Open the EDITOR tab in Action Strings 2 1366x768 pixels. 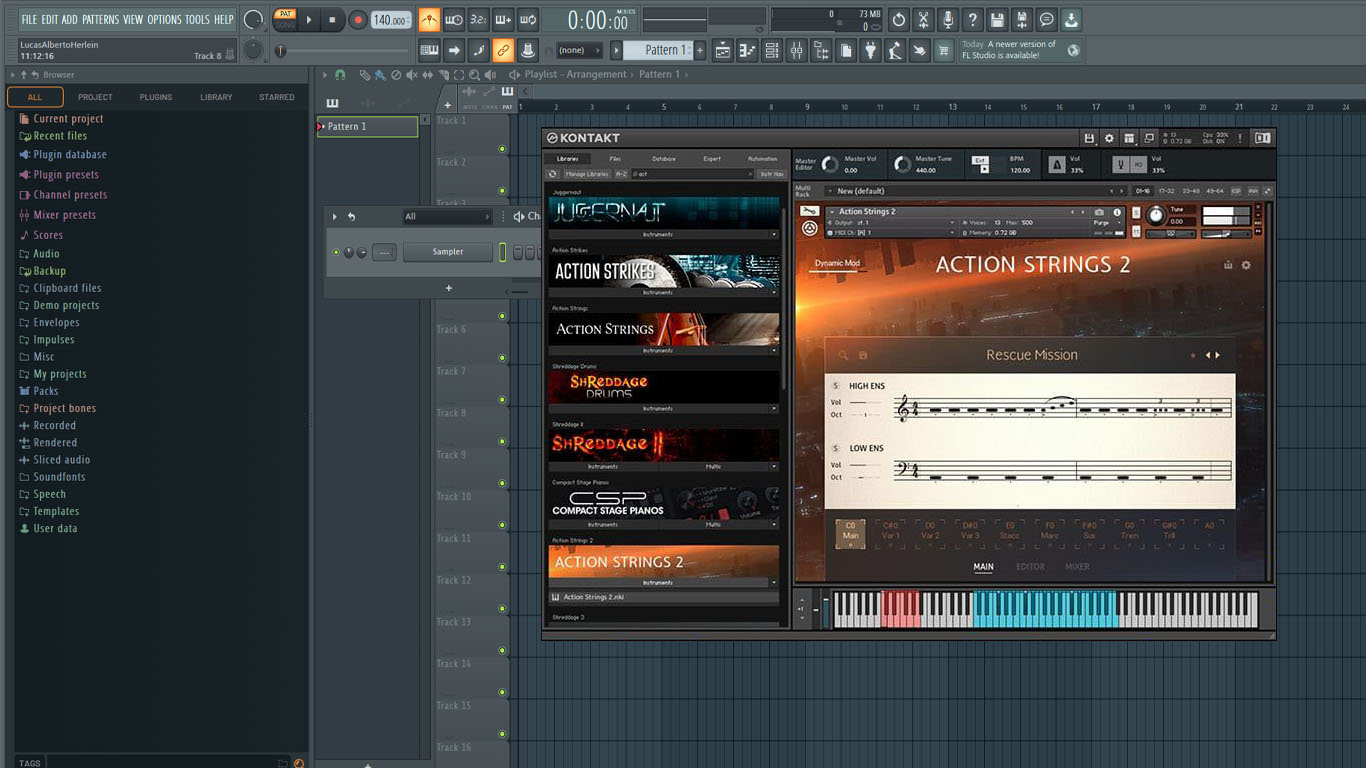pos(1030,567)
